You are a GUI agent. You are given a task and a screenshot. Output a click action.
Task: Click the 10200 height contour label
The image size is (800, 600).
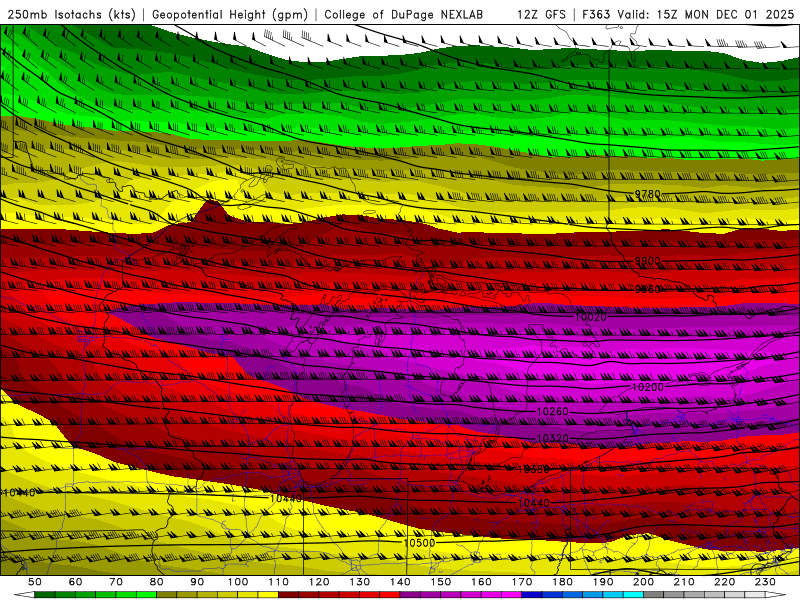click(x=648, y=387)
